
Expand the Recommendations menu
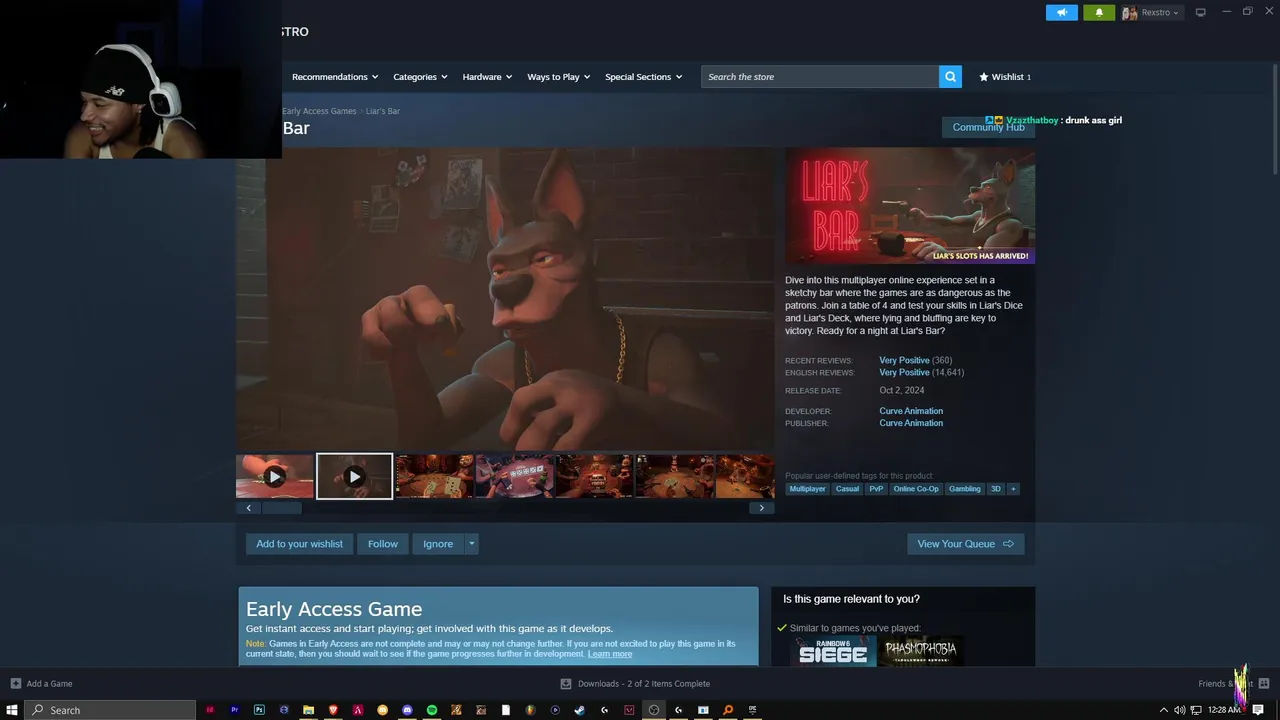(335, 76)
